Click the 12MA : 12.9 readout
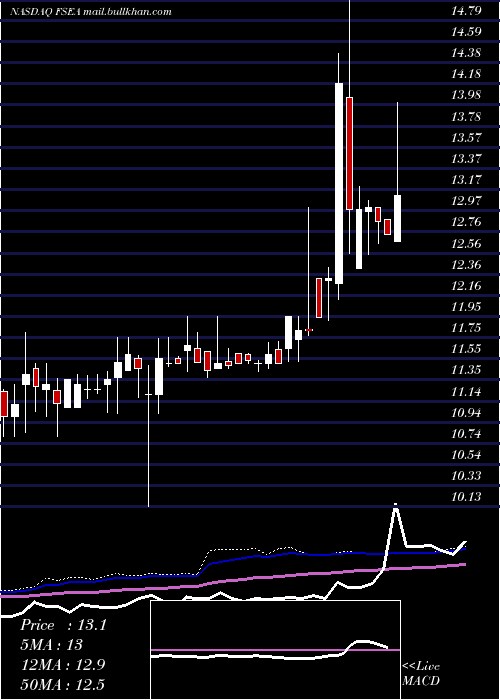Viewport: 500px width, 700px height. point(62,665)
